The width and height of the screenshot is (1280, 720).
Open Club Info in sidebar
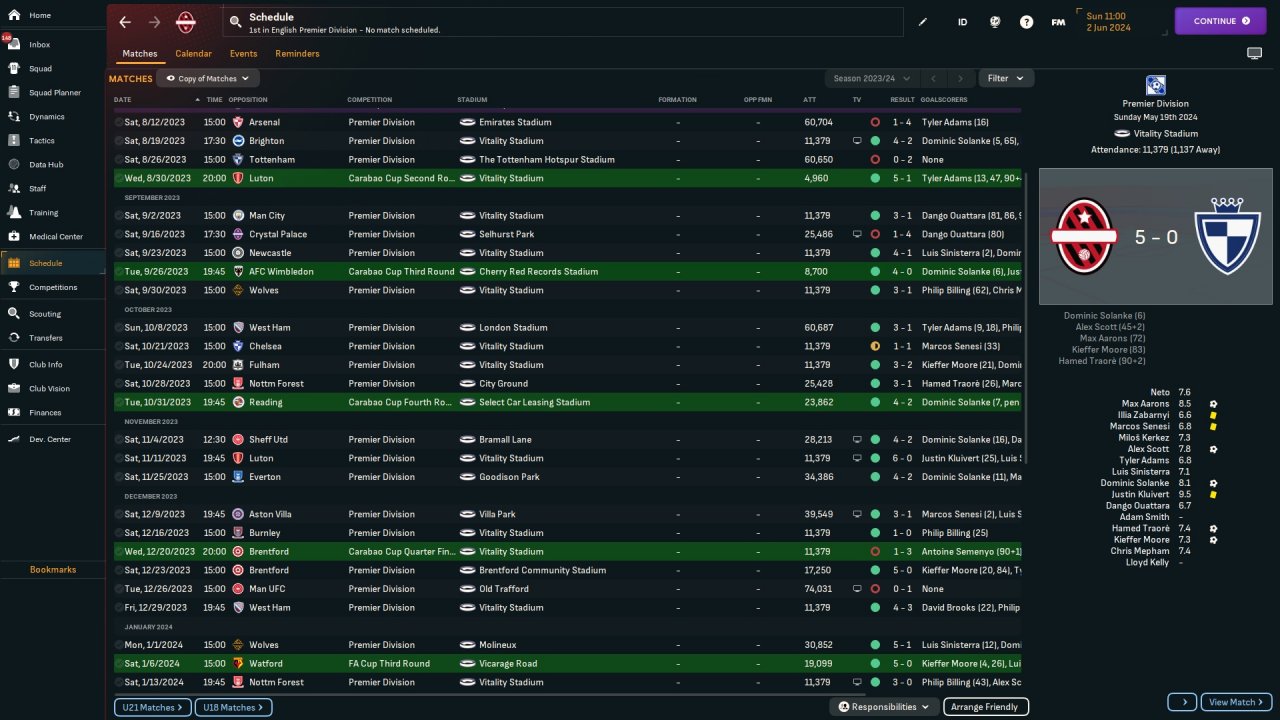(52, 364)
